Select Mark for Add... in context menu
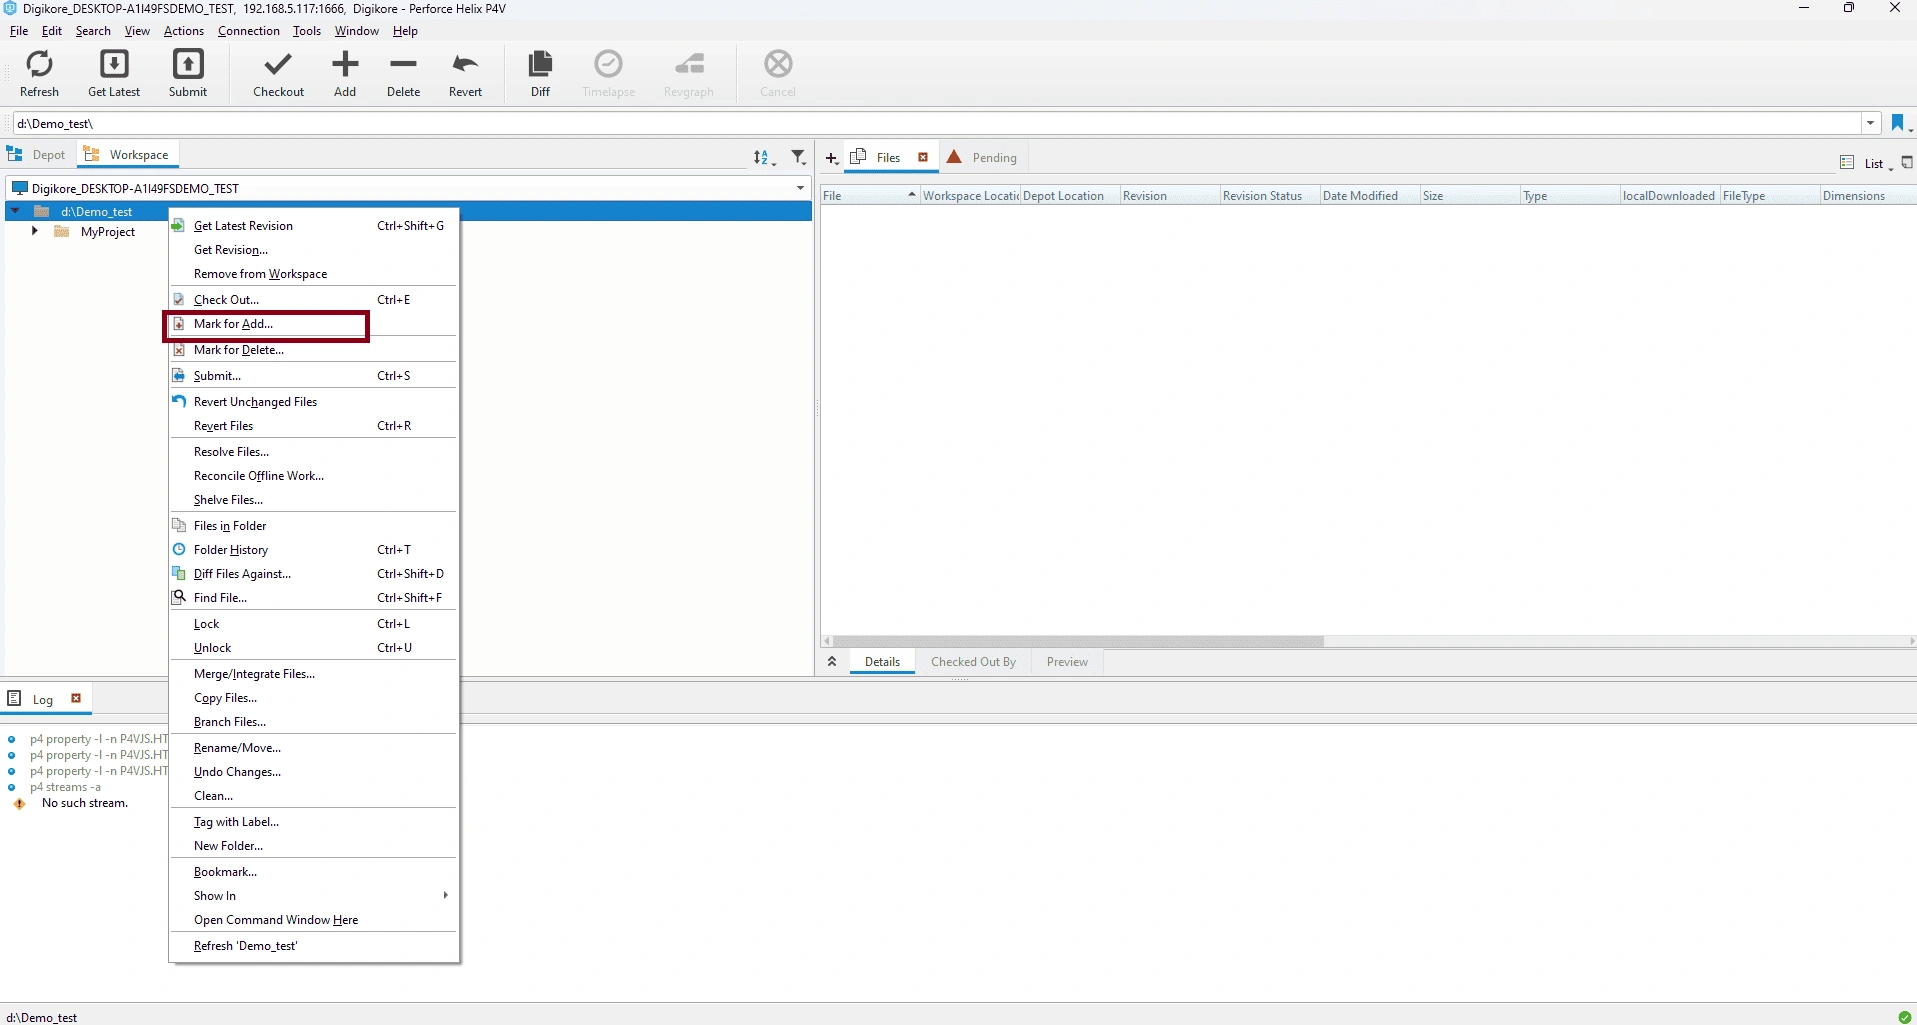 [x=313, y=324]
